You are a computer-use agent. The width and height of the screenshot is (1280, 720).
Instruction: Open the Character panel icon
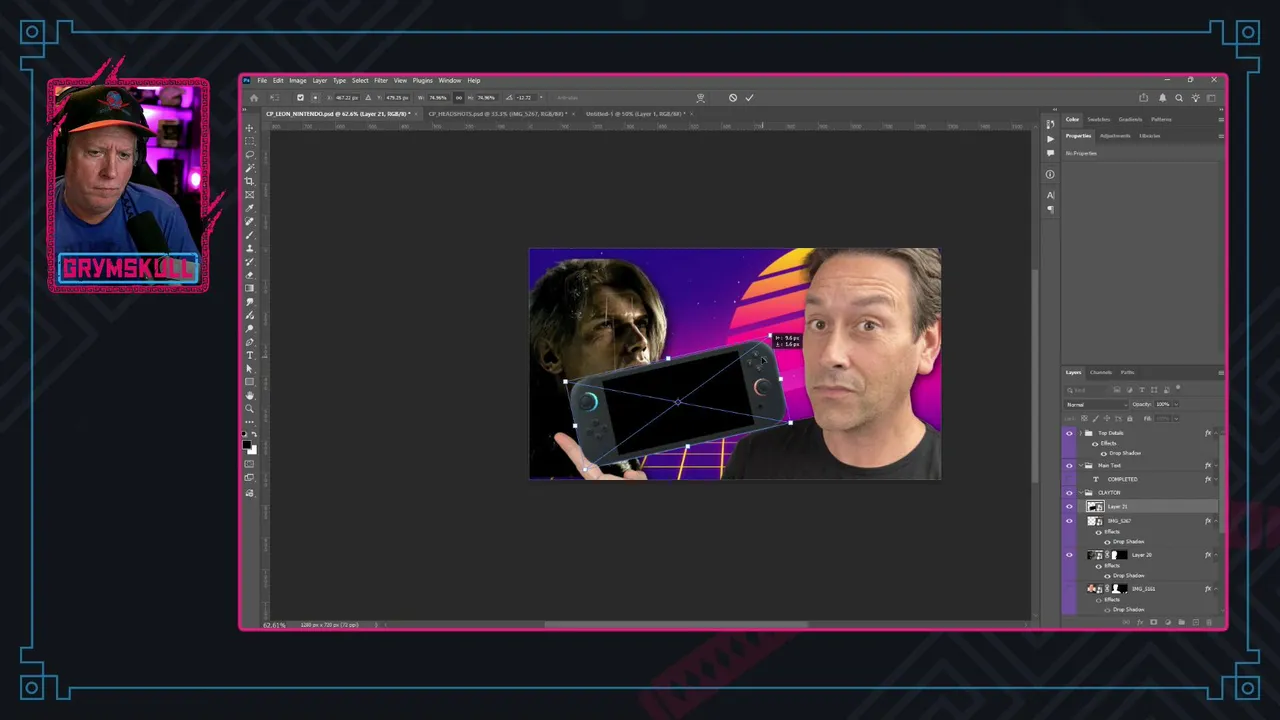coord(1050,195)
